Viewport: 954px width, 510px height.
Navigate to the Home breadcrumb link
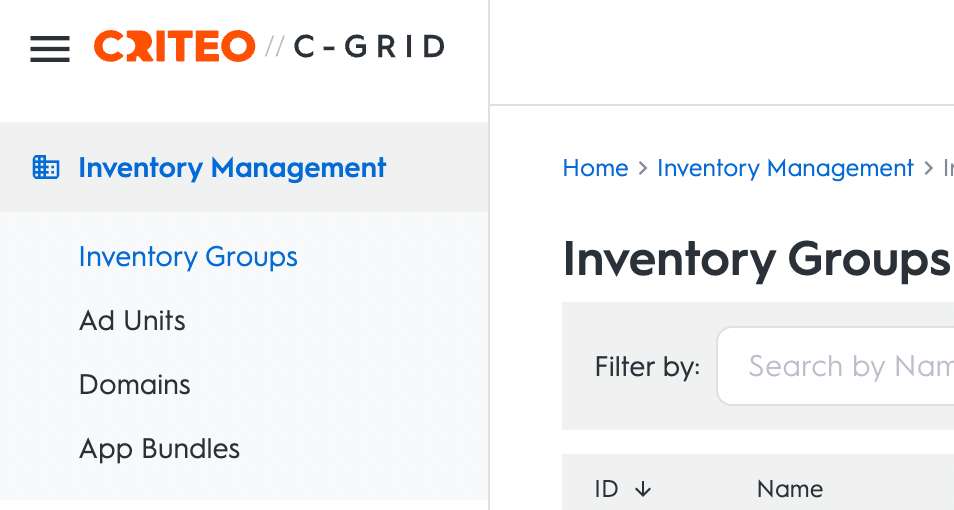595,168
